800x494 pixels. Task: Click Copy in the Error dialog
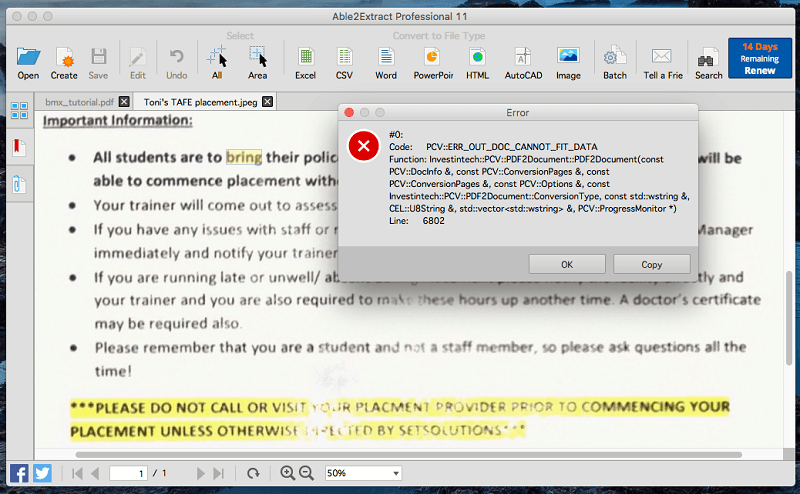(x=652, y=264)
